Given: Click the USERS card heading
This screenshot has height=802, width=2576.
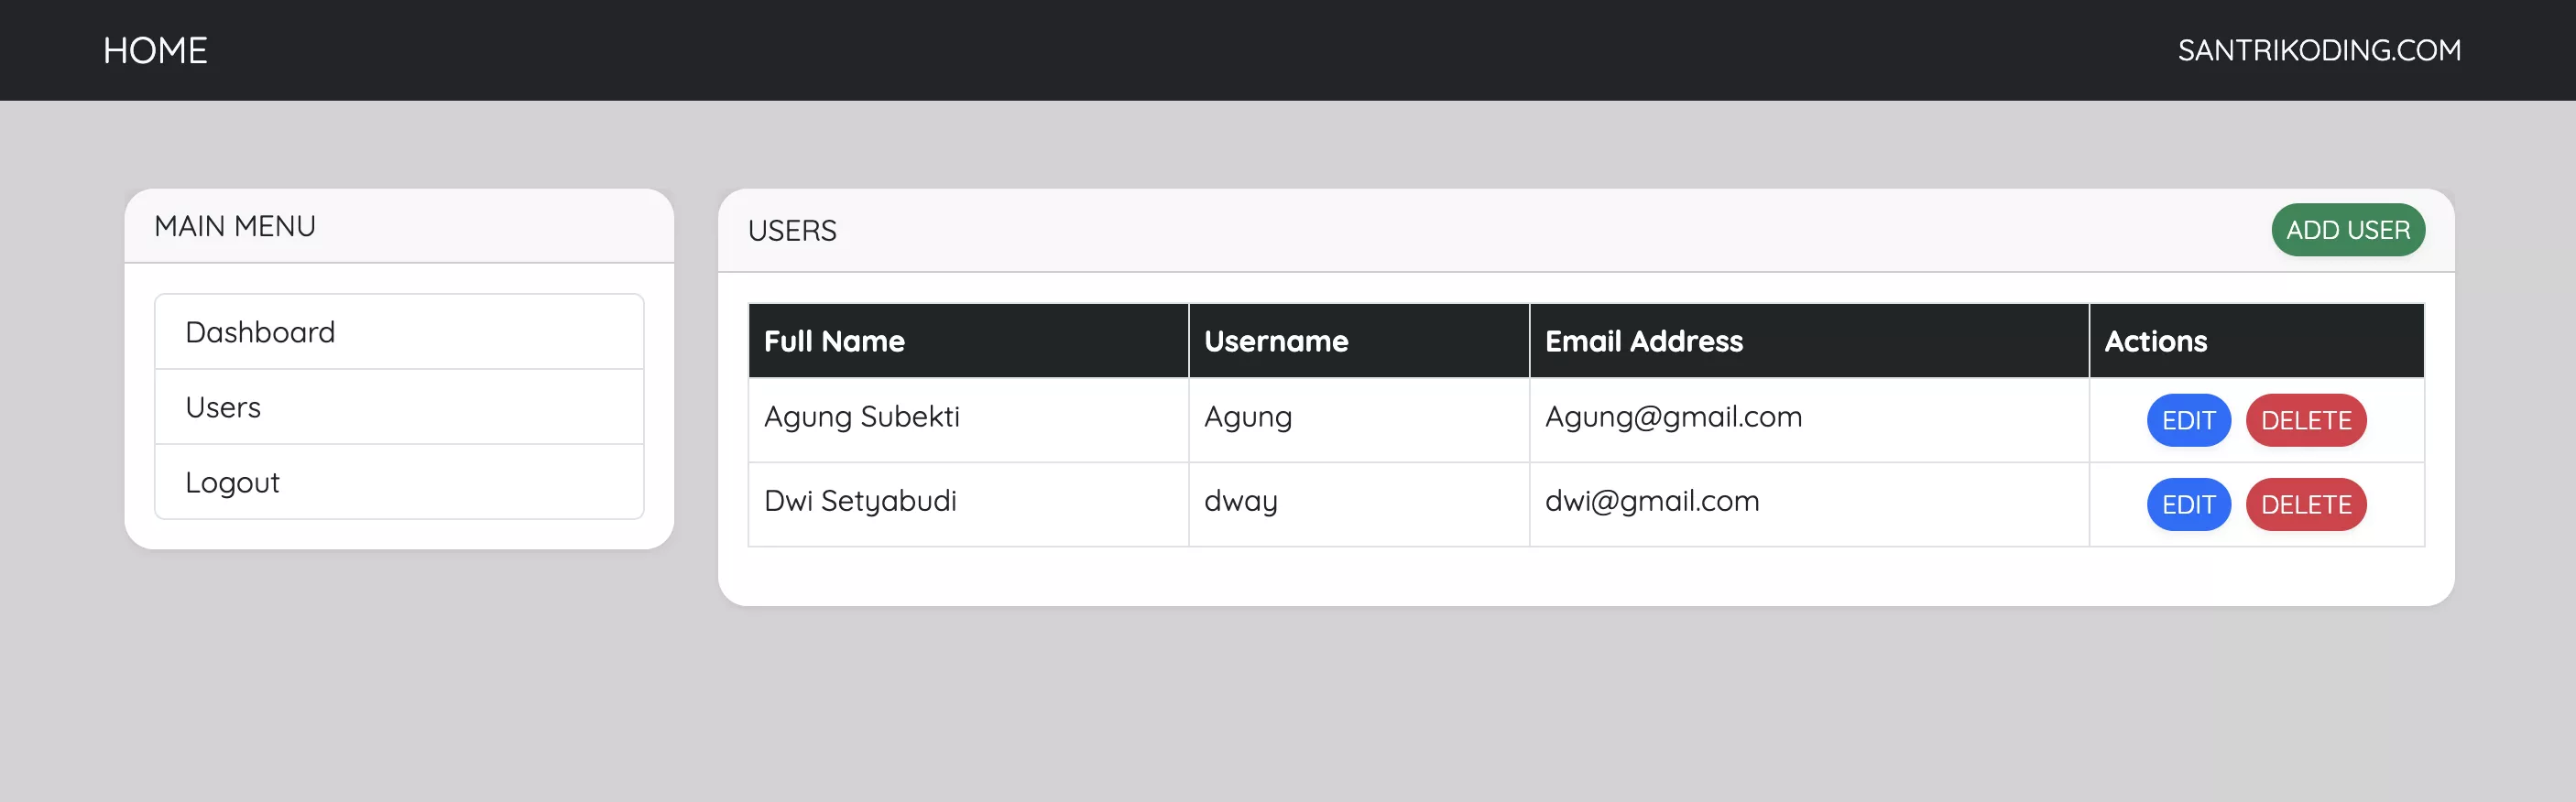Looking at the screenshot, I should click(792, 230).
